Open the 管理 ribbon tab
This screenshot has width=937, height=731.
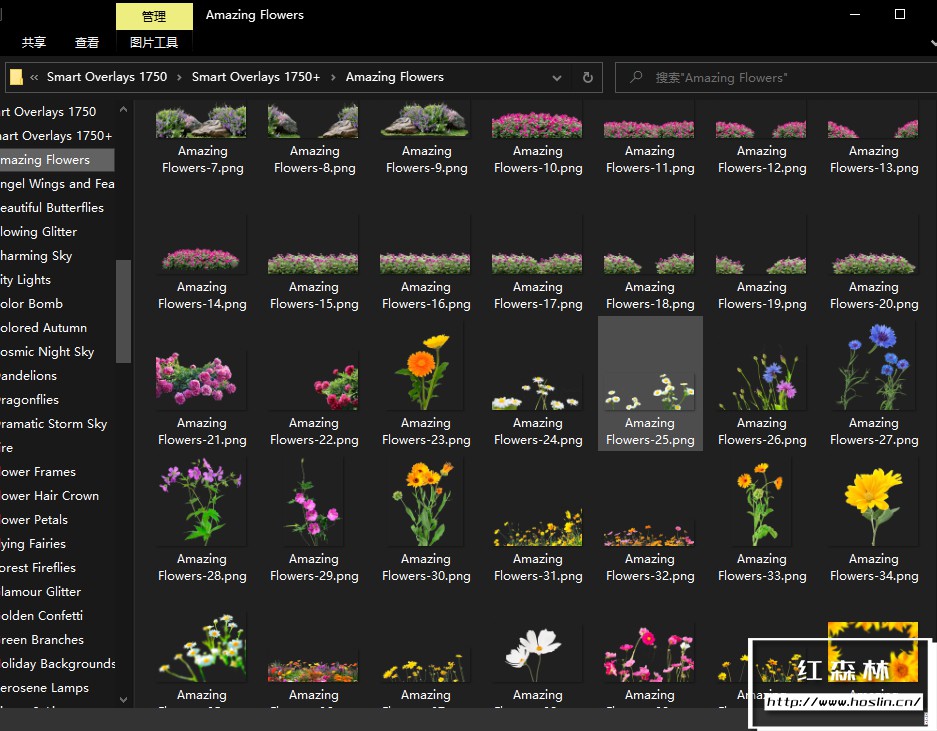coord(154,16)
